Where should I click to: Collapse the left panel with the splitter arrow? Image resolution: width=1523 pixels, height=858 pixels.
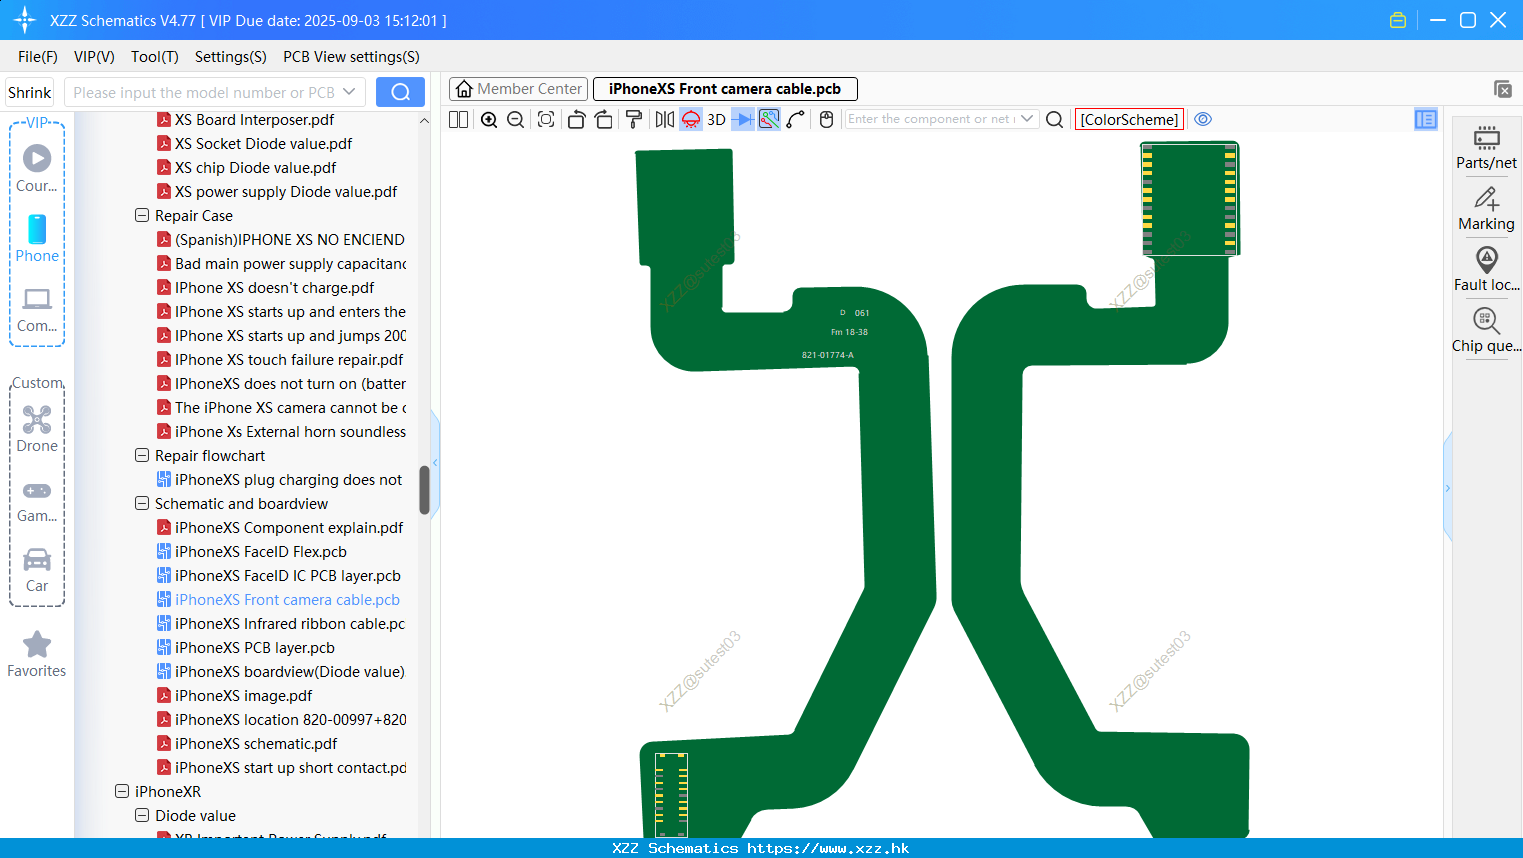435,462
